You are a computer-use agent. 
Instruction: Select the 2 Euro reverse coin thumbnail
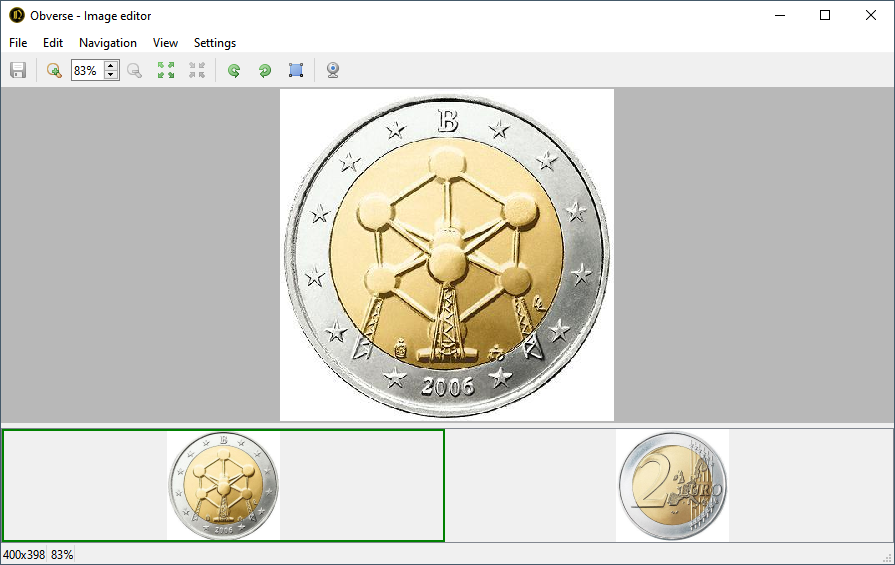click(x=672, y=486)
